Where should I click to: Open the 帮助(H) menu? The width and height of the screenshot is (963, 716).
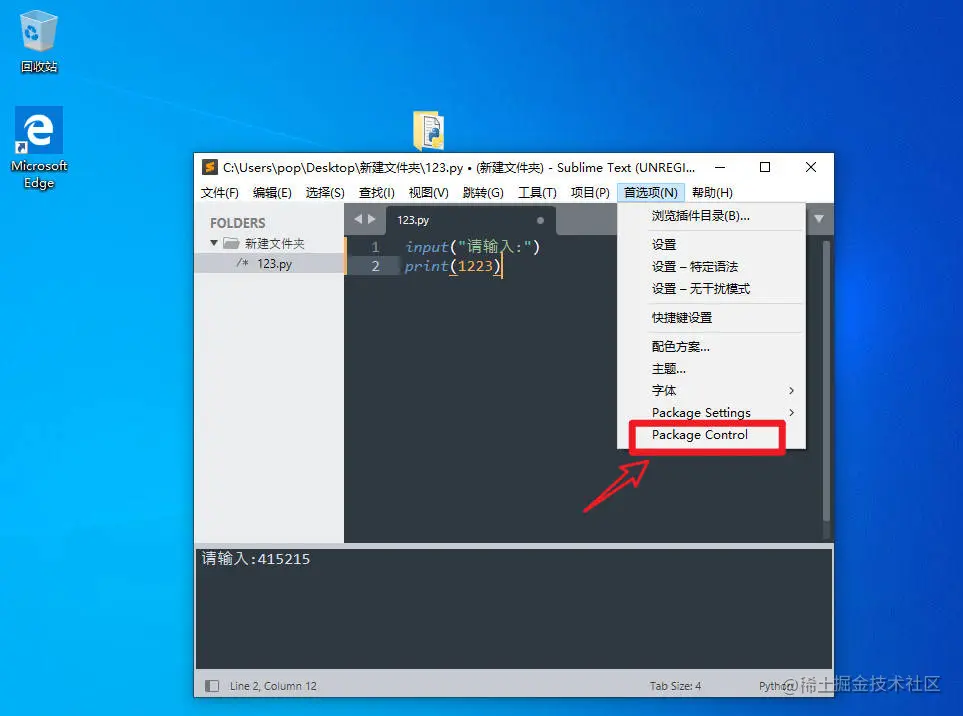click(x=712, y=193)
